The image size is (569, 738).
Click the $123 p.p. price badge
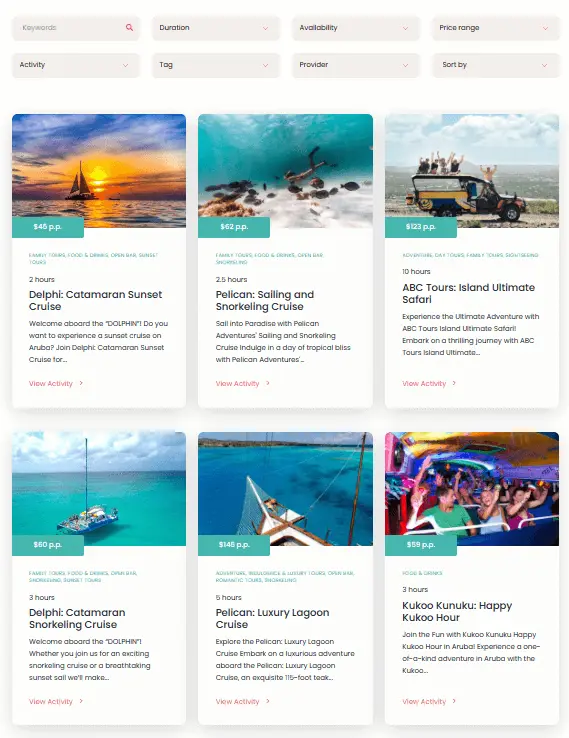click(x=421, y=227)
